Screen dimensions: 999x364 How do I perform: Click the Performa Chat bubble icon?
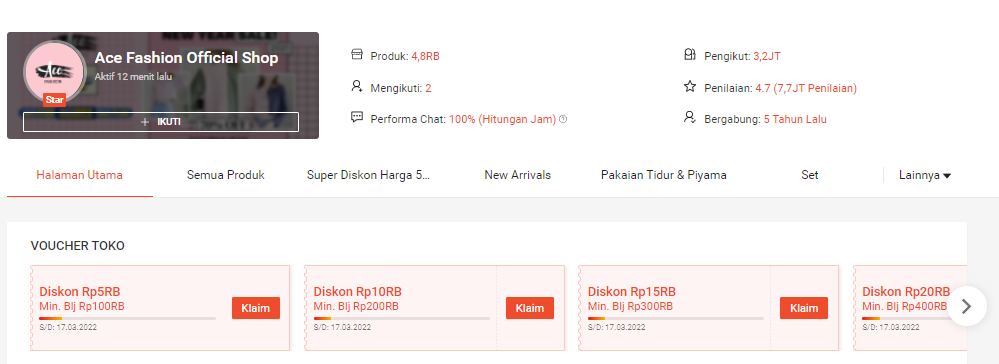(357, 118)
